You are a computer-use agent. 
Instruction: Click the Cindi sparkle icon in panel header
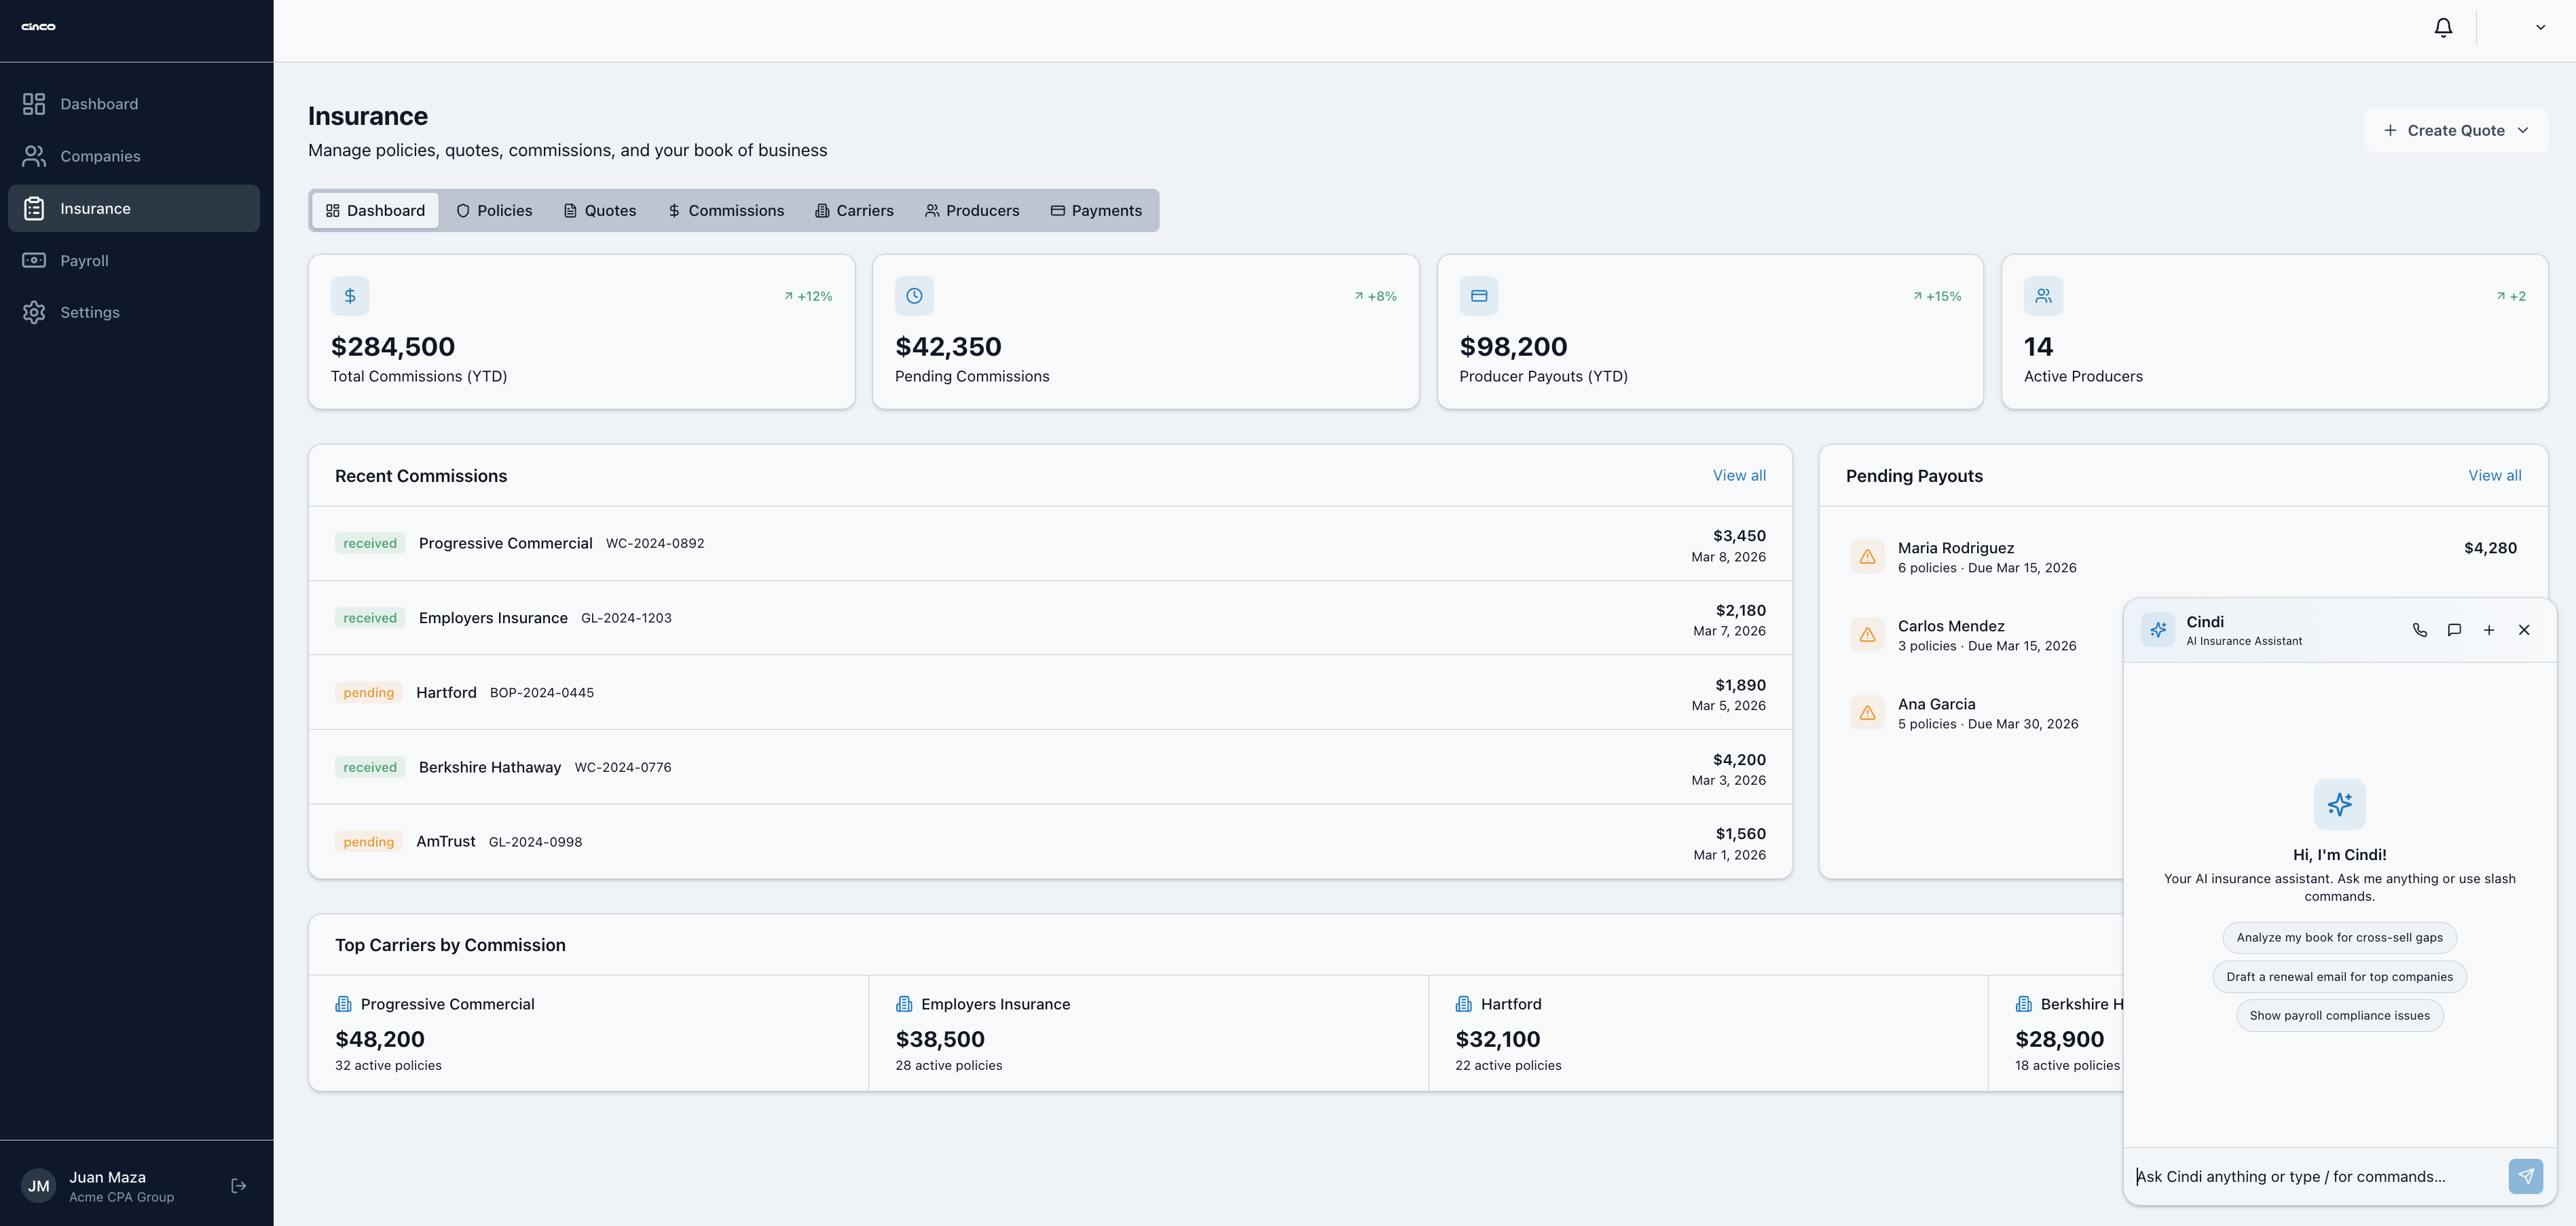[x=2158, y=630]
